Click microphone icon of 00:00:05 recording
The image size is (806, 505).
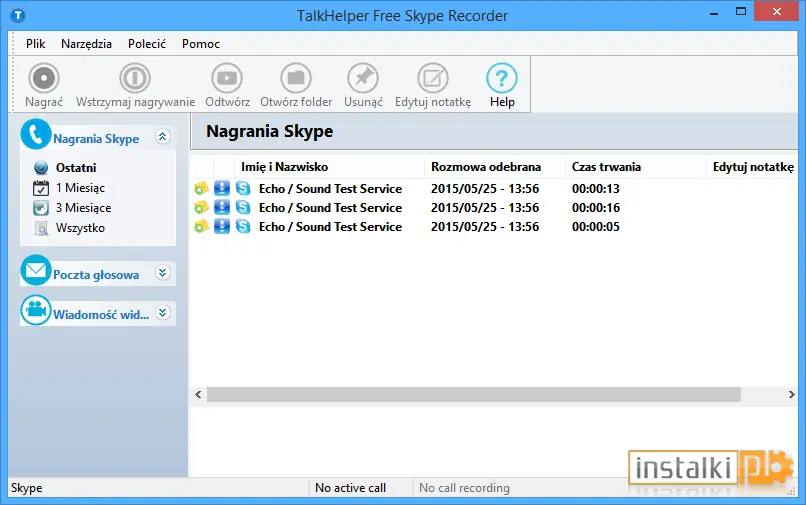tap(222, 226)
